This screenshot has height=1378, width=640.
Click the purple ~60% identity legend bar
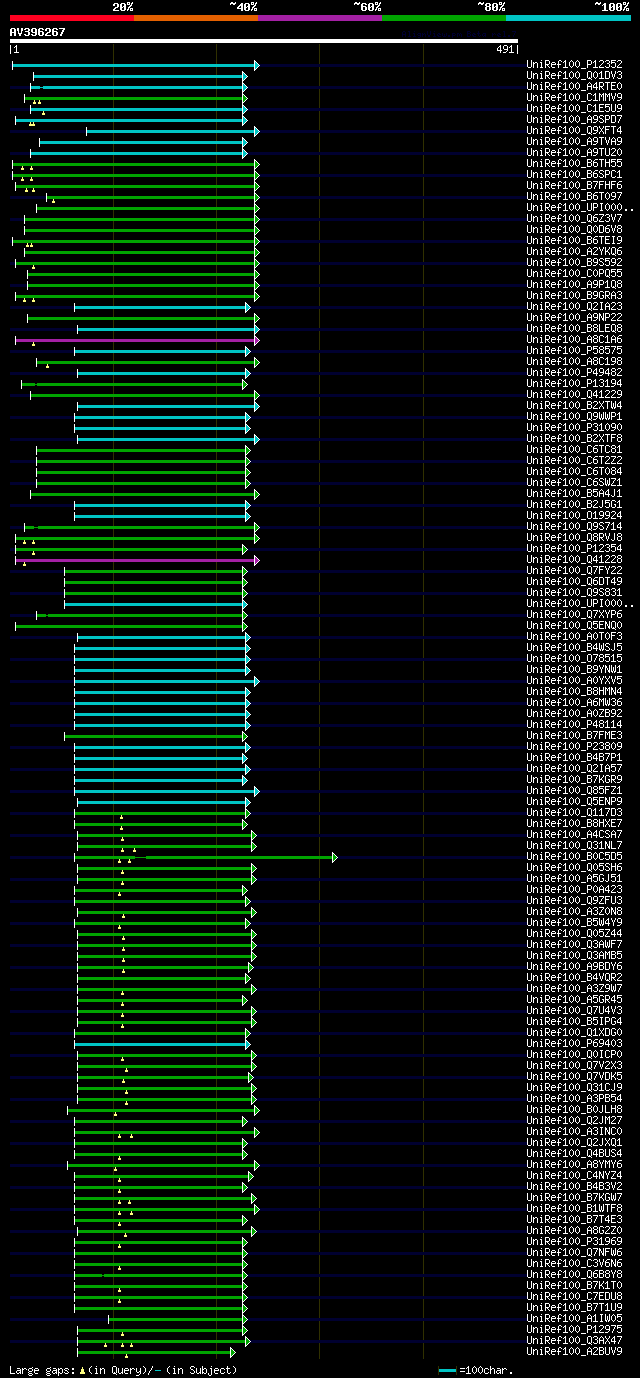pos(319,18)
